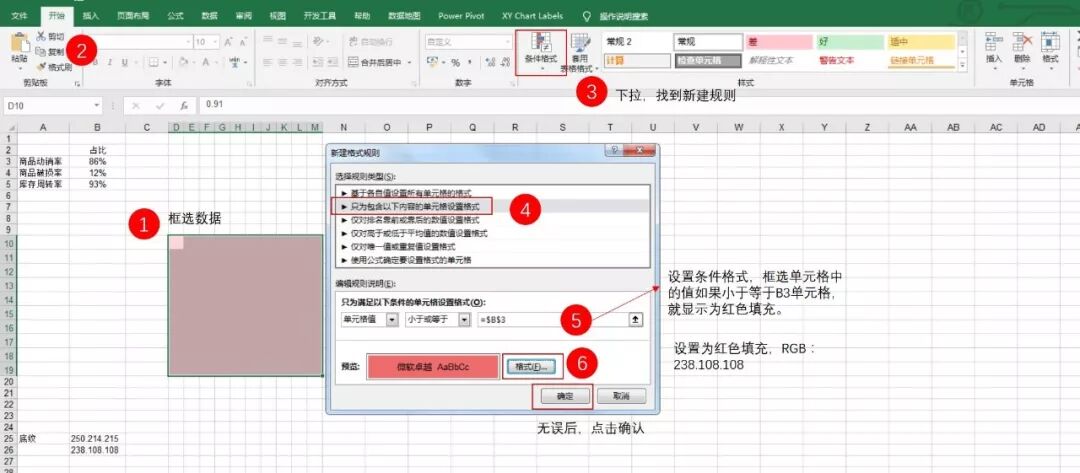This screenshot has width=1080, height=473.
Task: Click the confirm entry checkmark in formula bar
Action: click(x=160, y=106)
